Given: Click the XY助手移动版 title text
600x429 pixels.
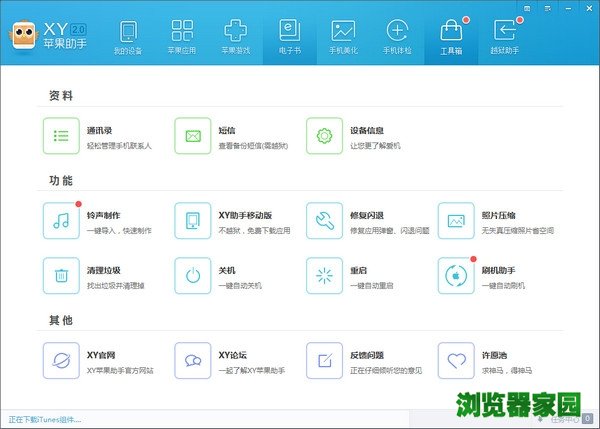Looking at the screenshot, I should [x=245, y=215].
